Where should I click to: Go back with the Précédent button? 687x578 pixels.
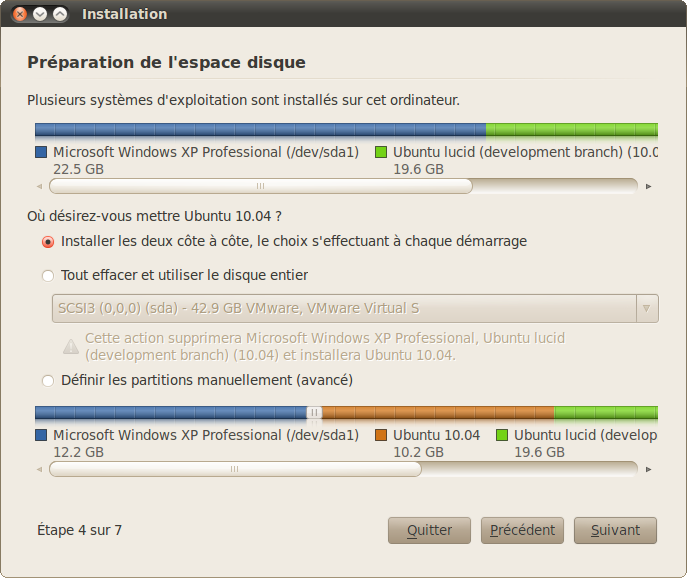coord(523,530)
